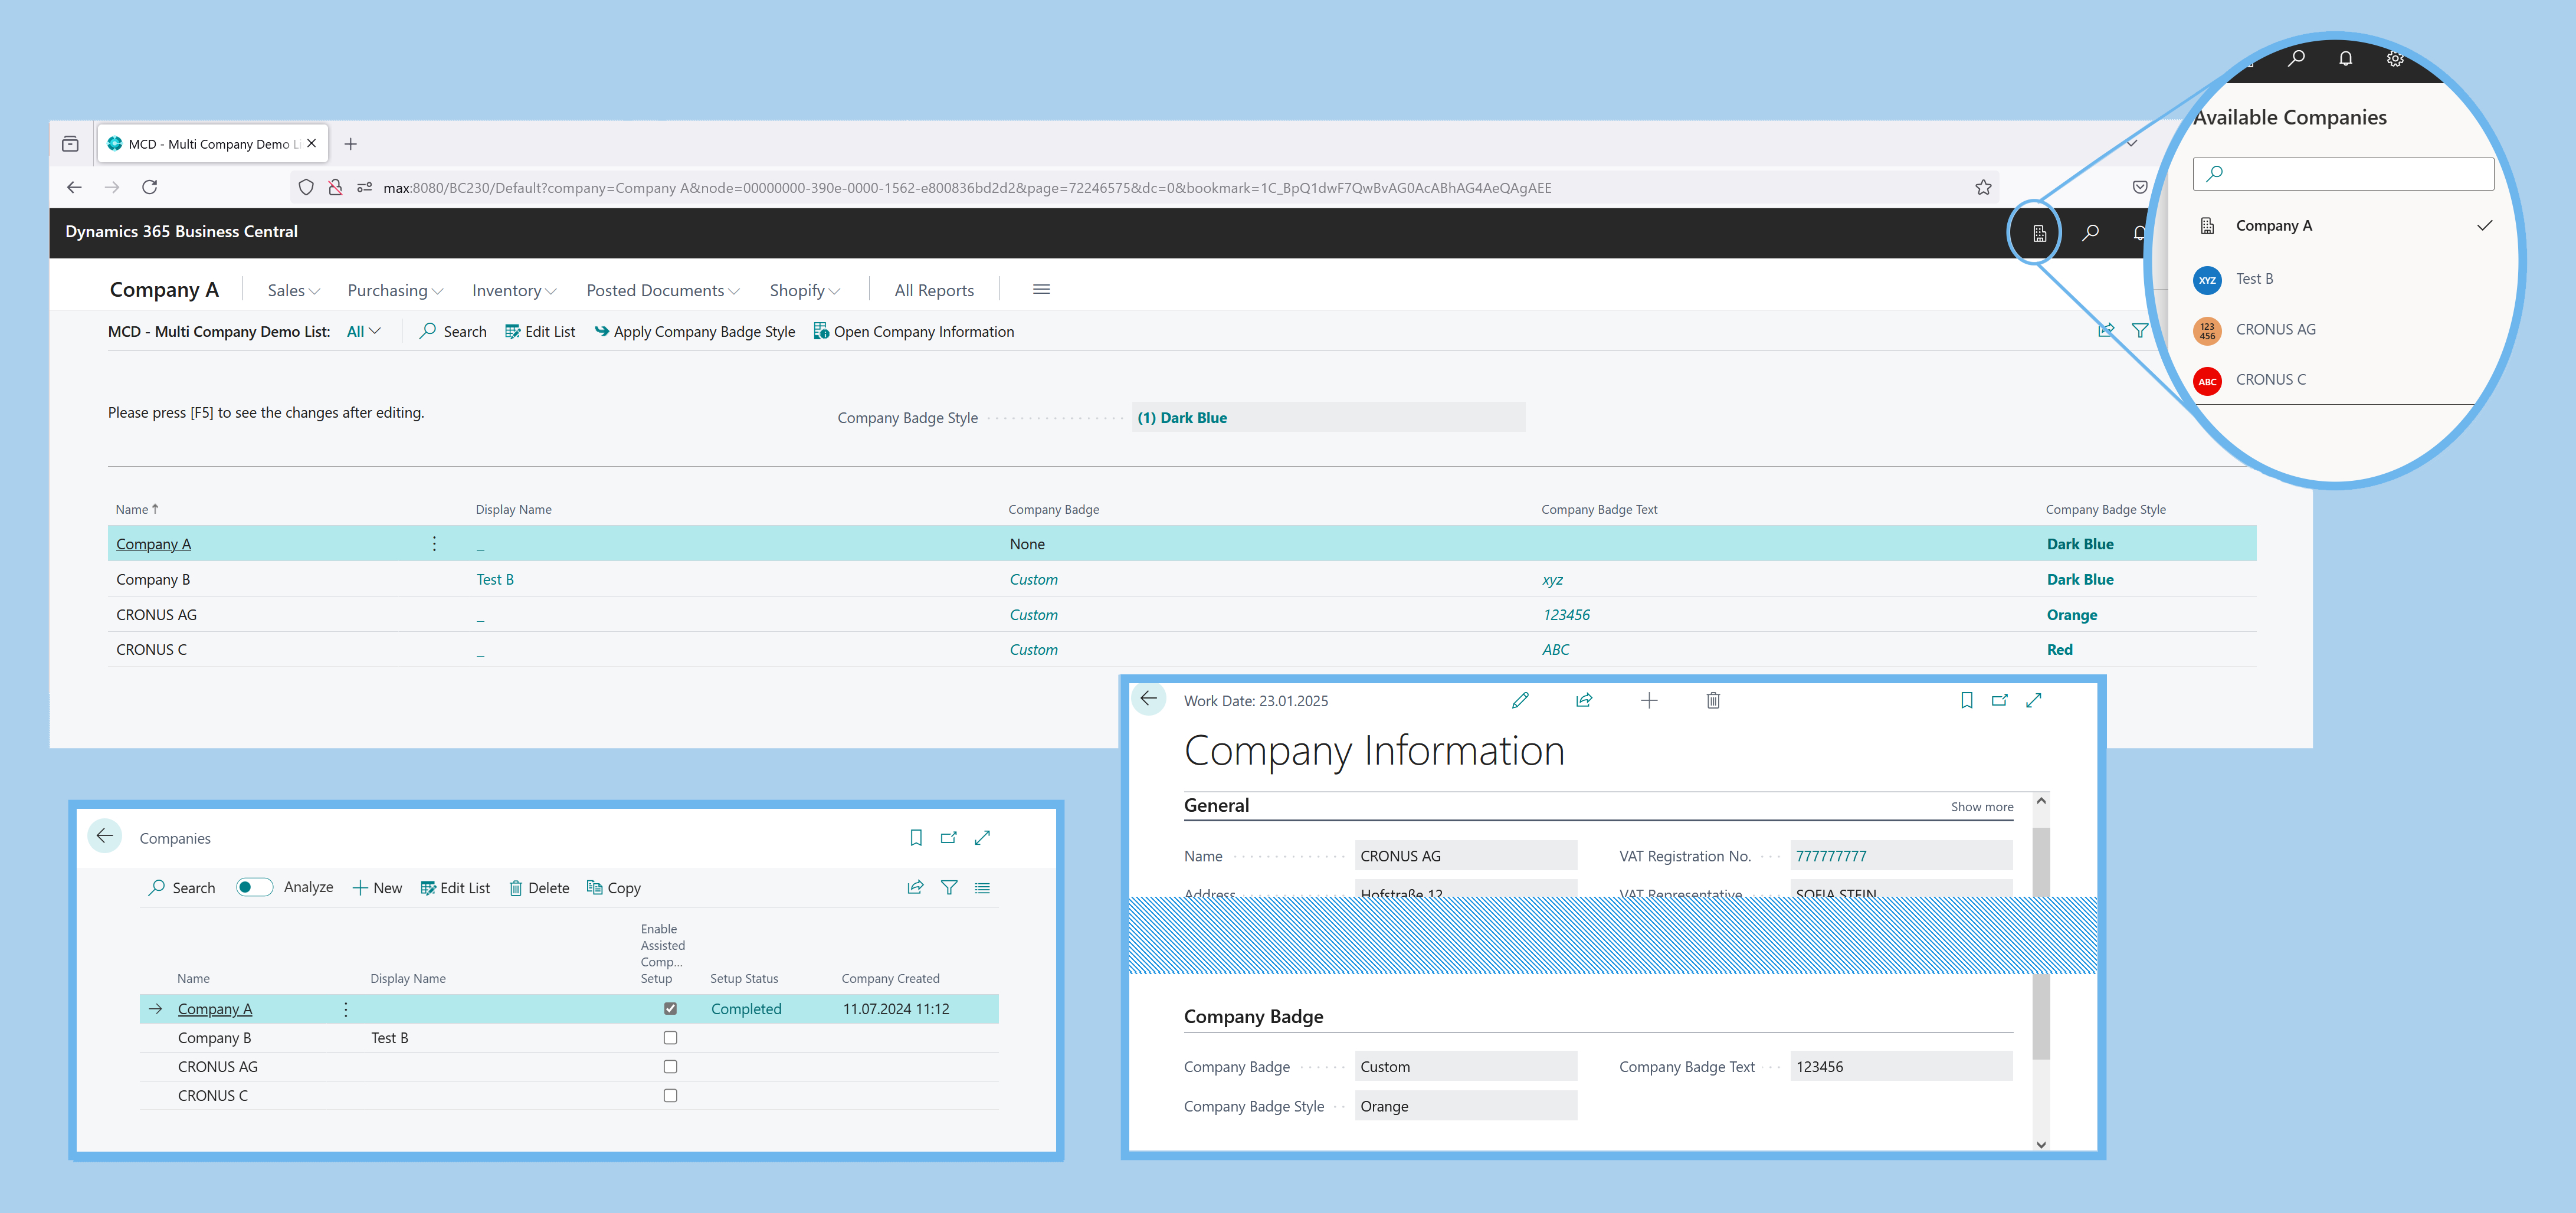Expand the Sales menu dropdown
Viewport: 2576px width, 1213px height.
293,290
